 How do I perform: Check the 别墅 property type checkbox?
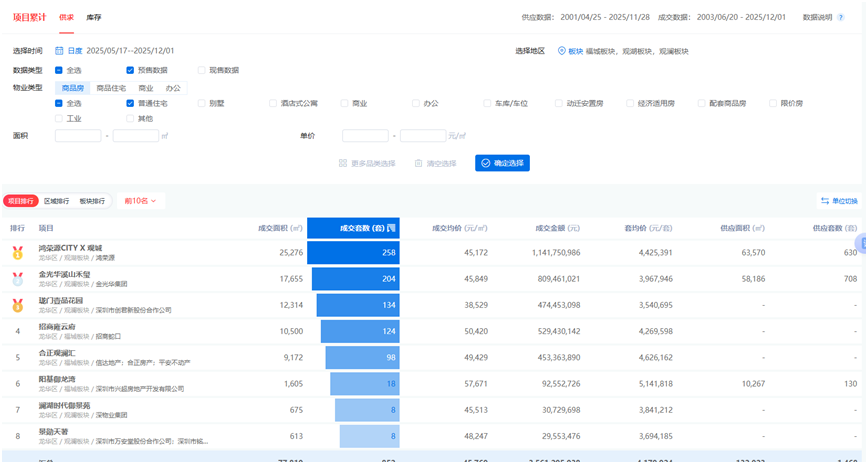click(x=201, y=103)
